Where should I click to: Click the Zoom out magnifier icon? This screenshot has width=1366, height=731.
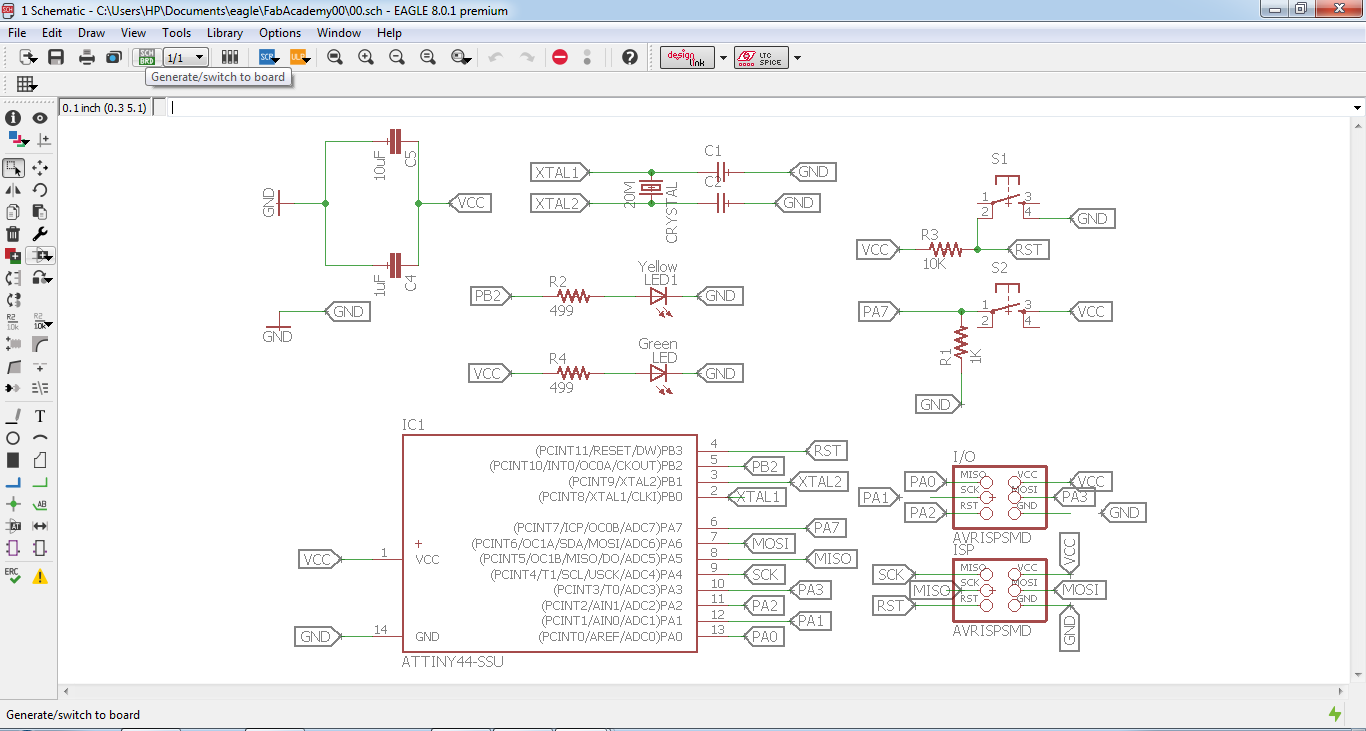(x=397, y=57)
